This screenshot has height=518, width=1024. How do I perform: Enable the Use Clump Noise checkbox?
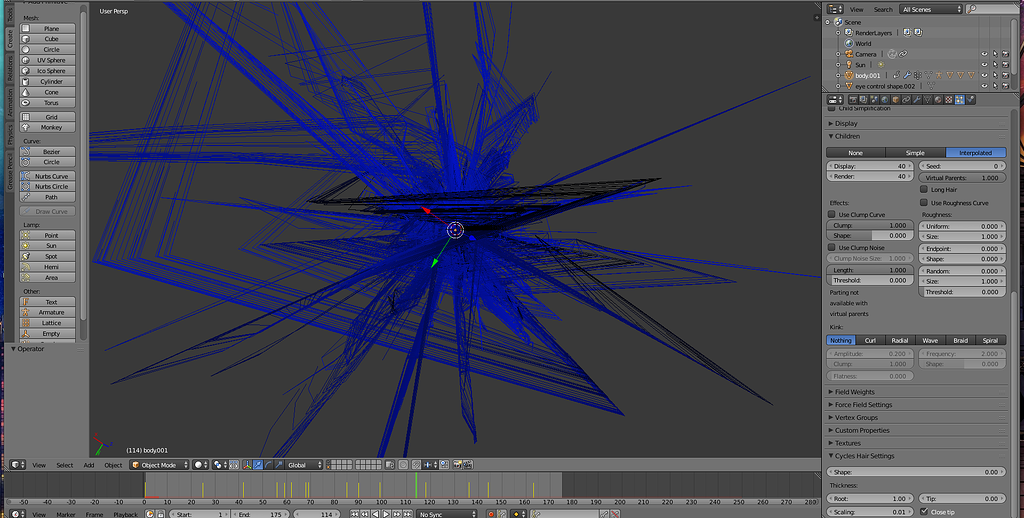(x=832, y=248)
